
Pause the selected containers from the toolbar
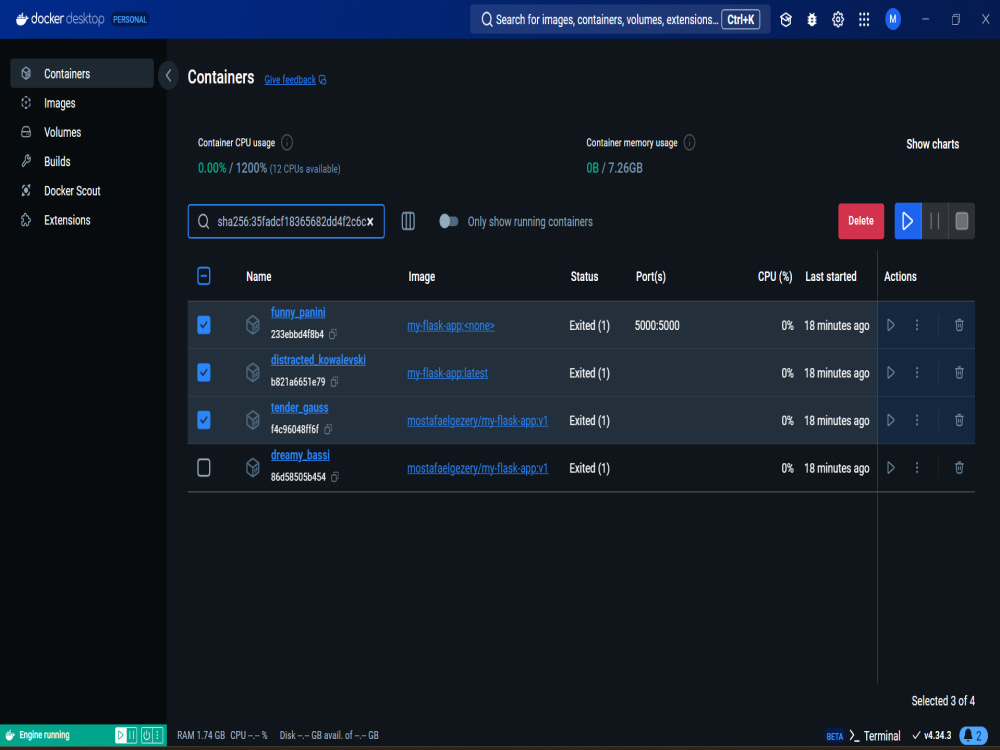(935, 221)
